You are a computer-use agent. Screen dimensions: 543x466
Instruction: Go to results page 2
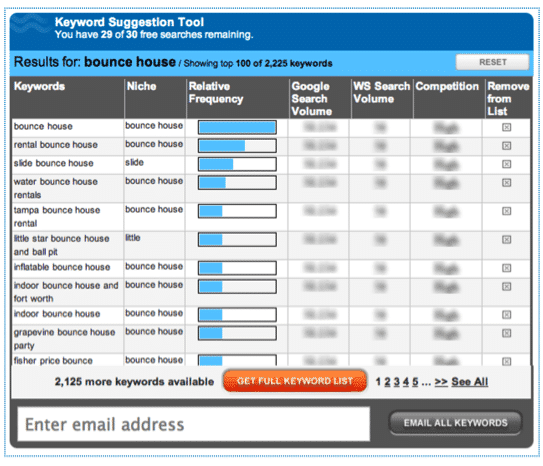pos(387,382)
